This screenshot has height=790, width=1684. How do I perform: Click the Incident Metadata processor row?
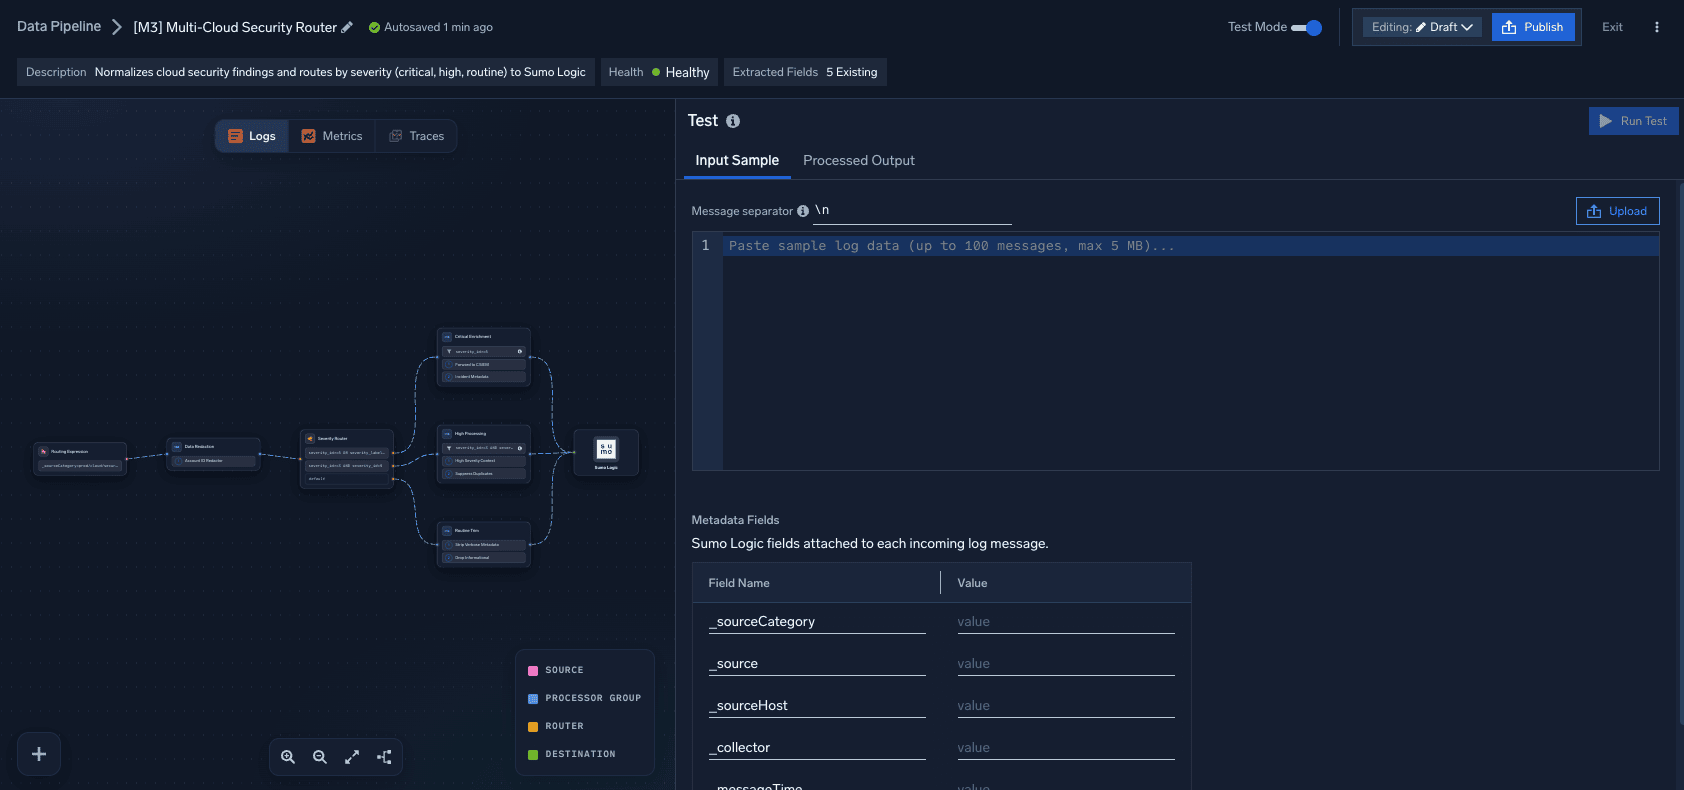(484, 377)
